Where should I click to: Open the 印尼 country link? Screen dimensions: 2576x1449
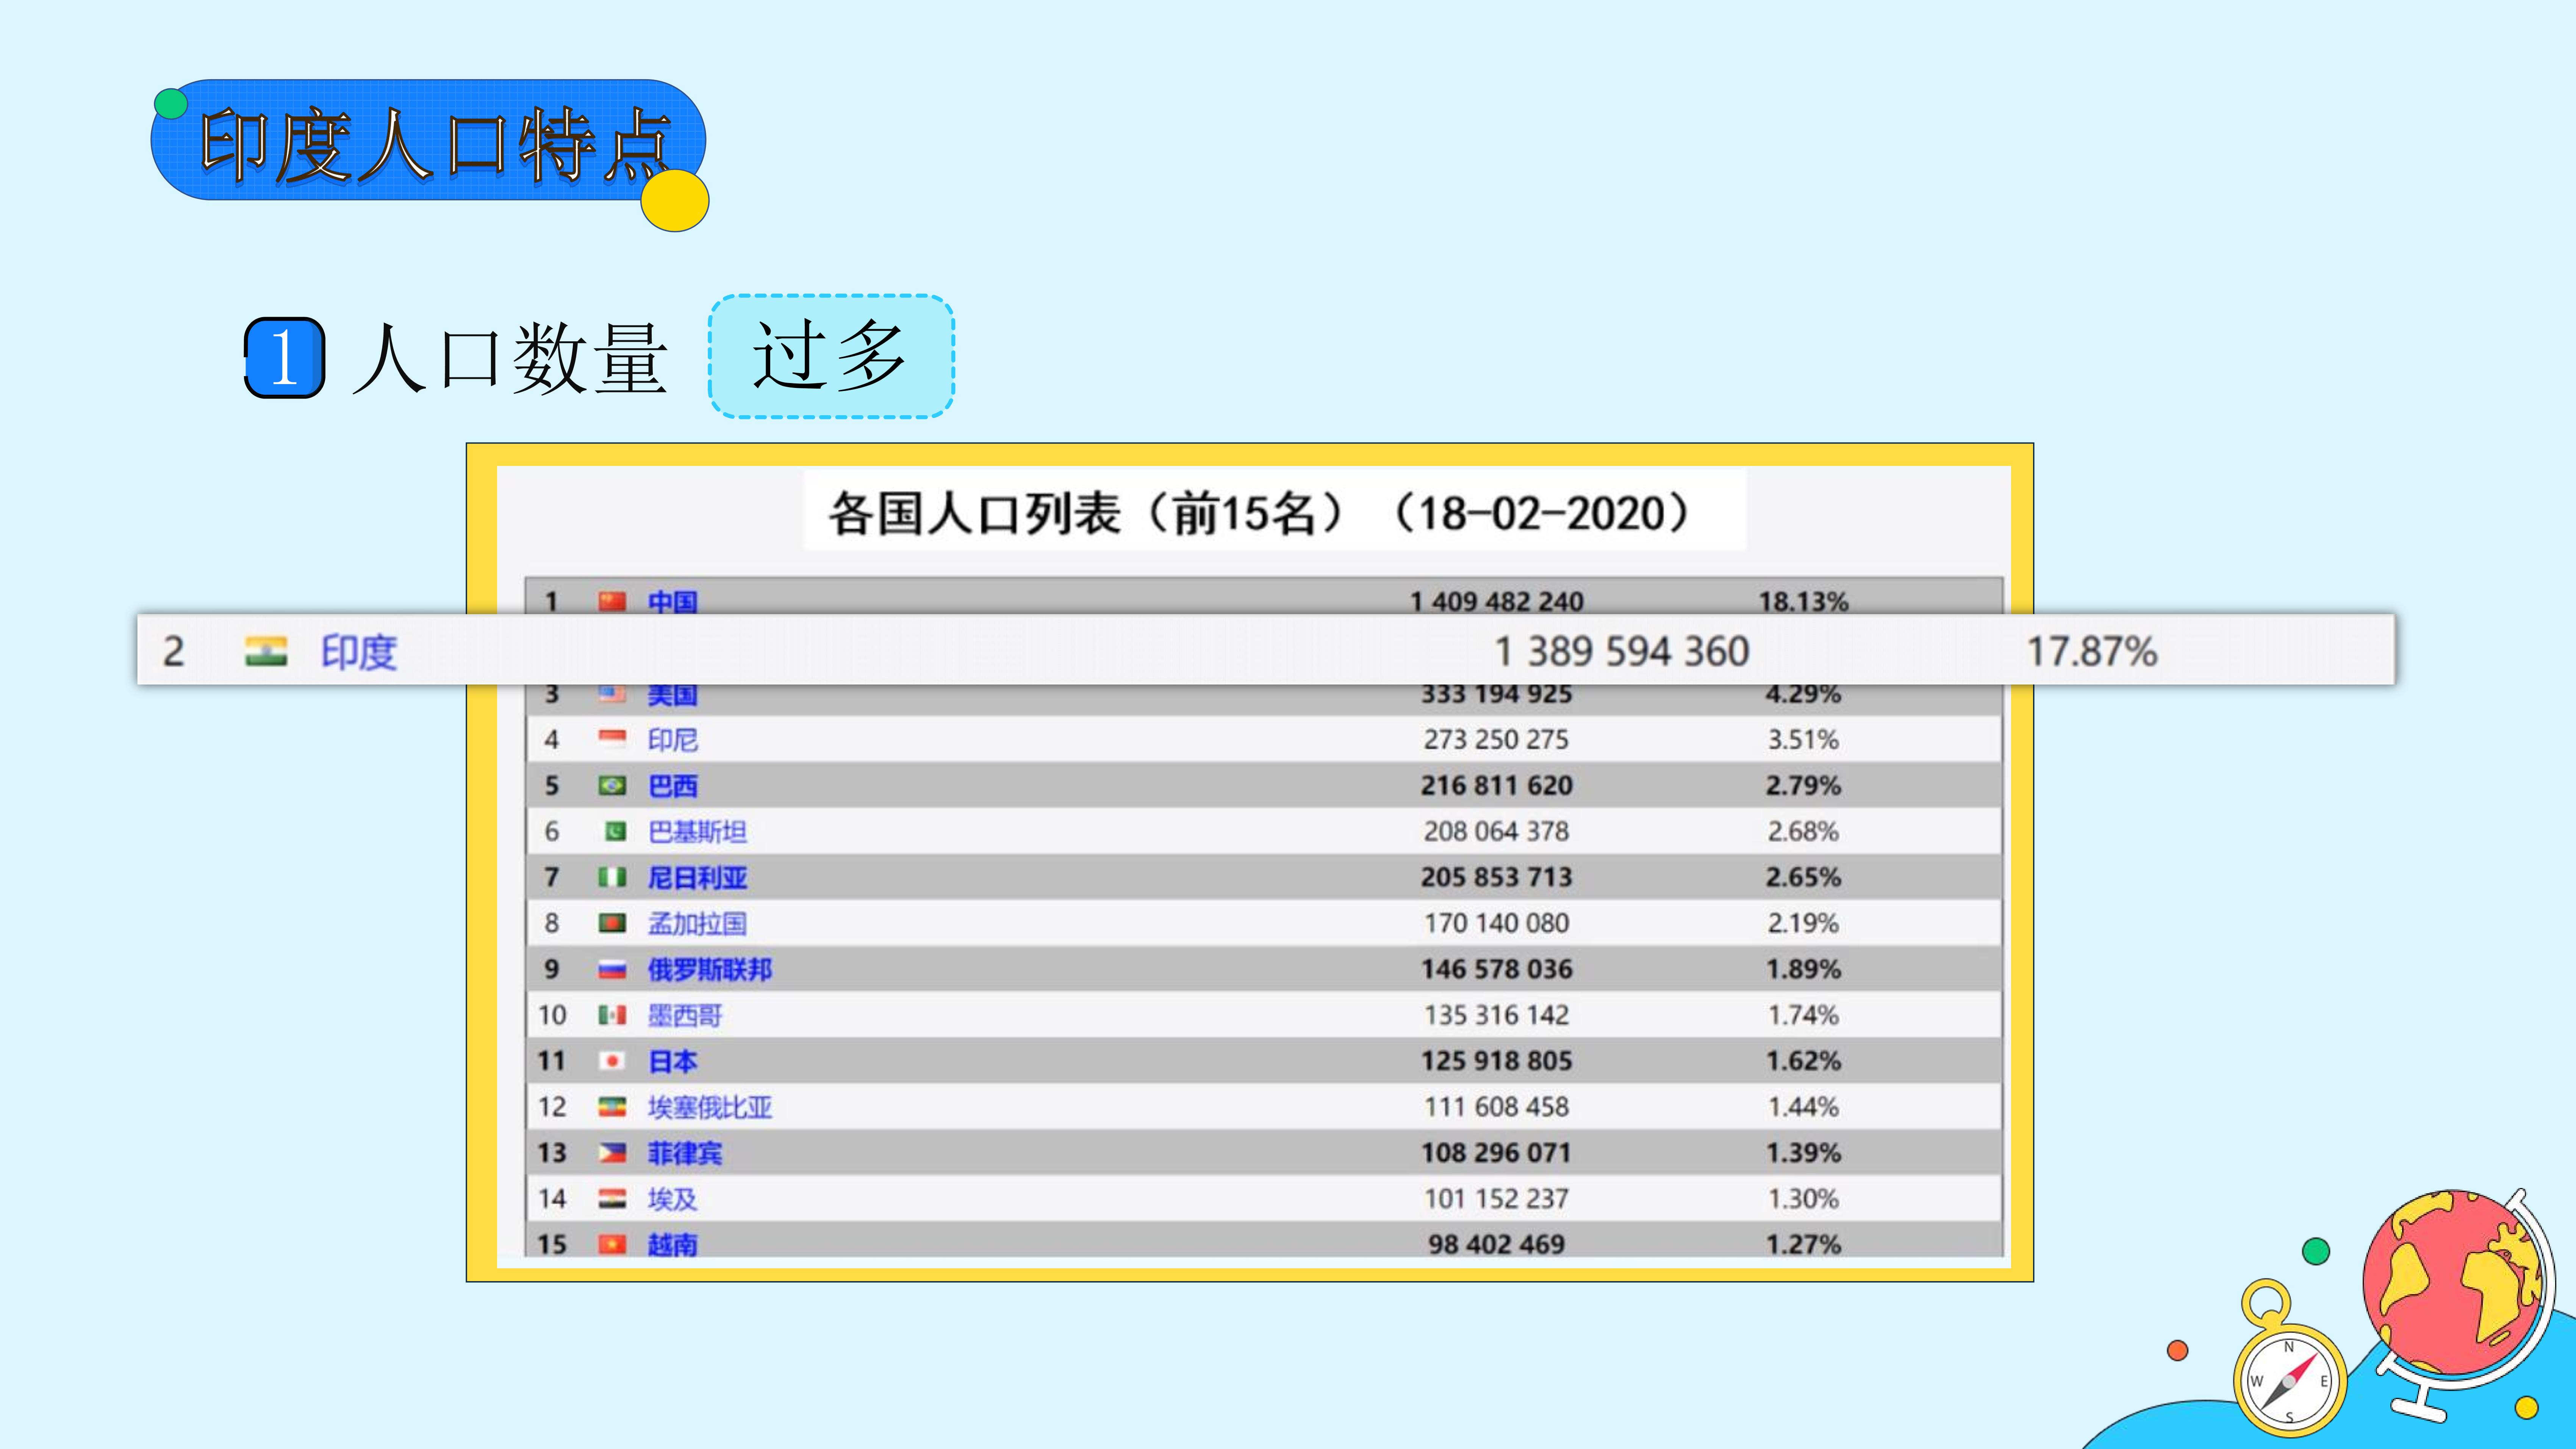[672, 740]
